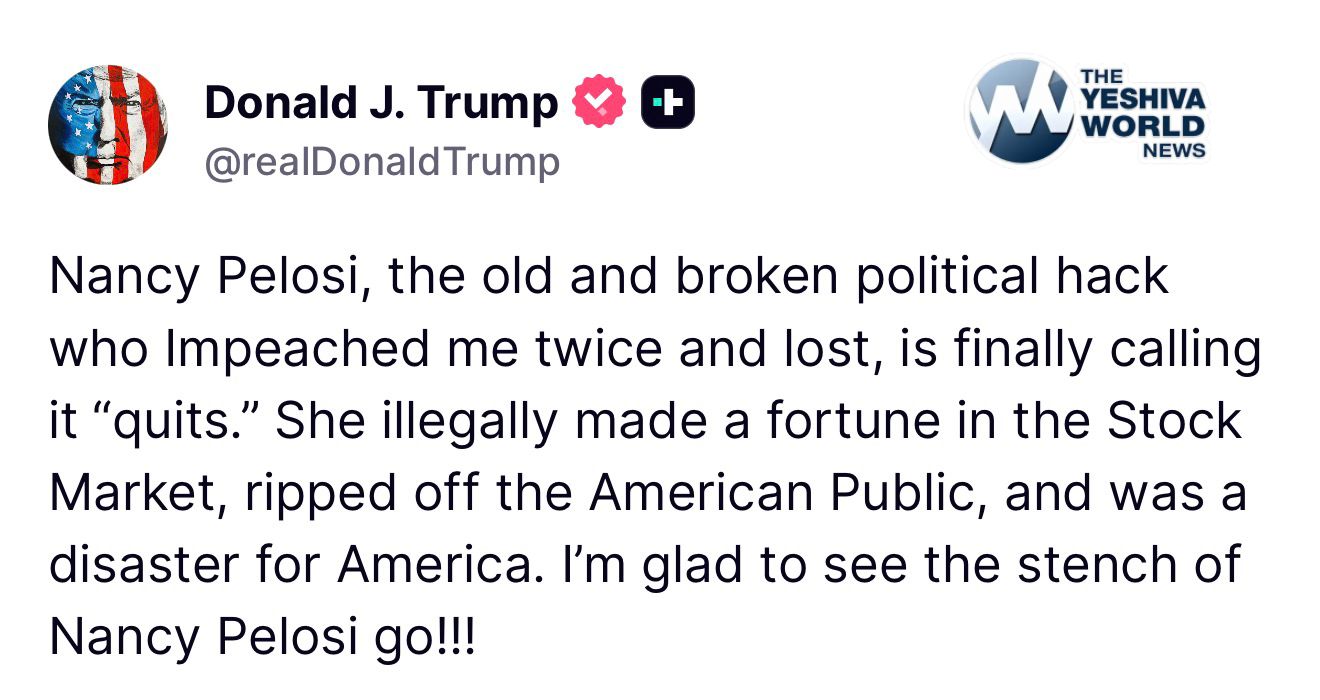This screenshot has height=700, width=1320.
Task: Click the phrase "American Public"
Action: coord(774,493)
